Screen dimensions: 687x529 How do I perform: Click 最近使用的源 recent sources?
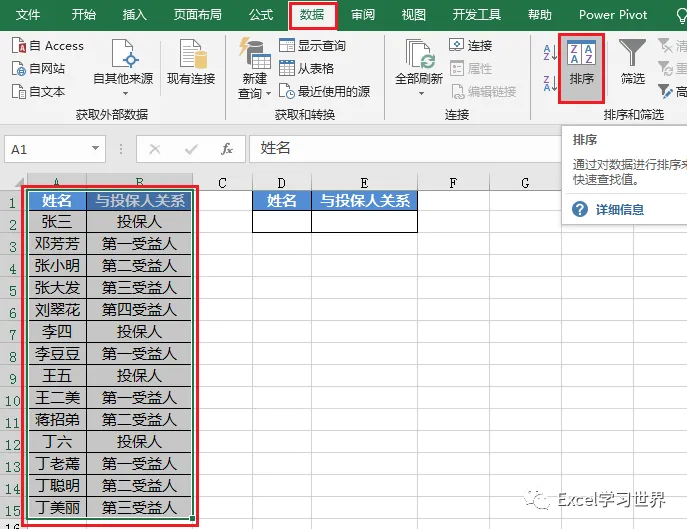click(324, 92)
